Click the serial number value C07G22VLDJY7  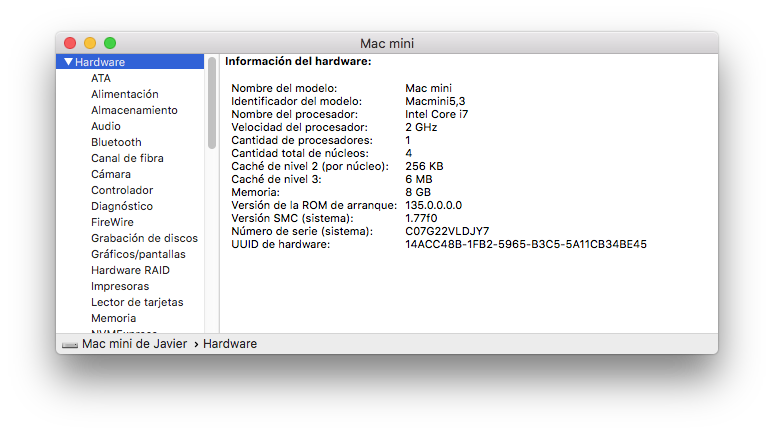click(447, 231)
